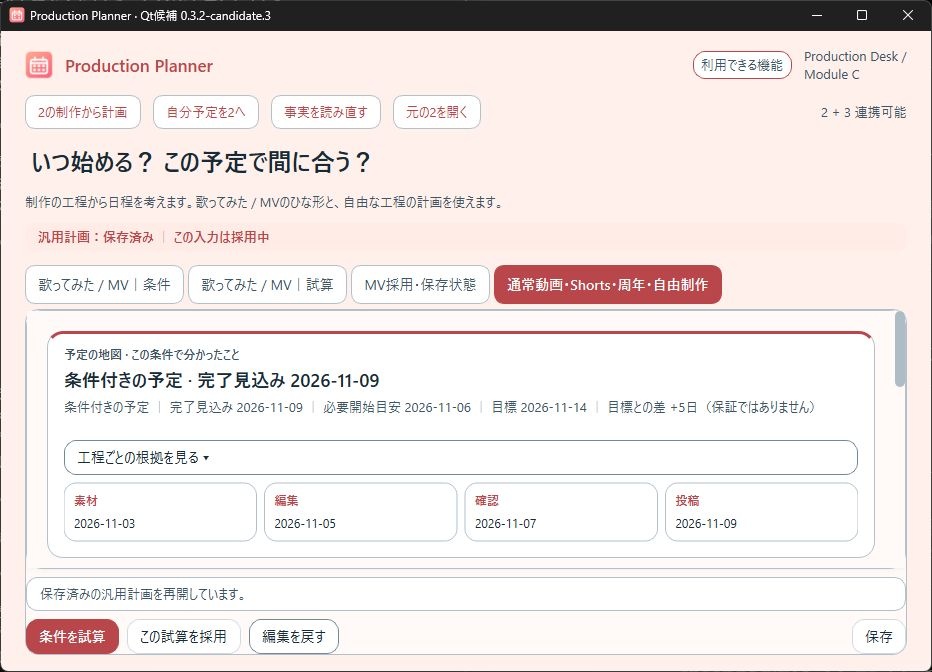Open the MV採用・保存状態 tab

coord(420,285)
